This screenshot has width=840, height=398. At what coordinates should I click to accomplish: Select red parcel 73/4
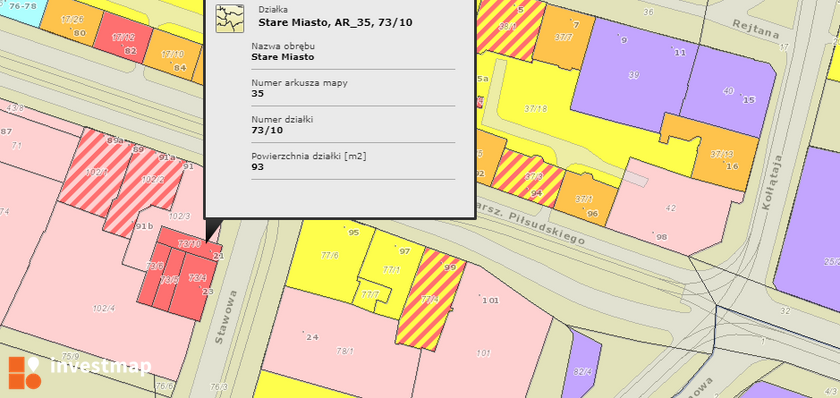(197, 282)
